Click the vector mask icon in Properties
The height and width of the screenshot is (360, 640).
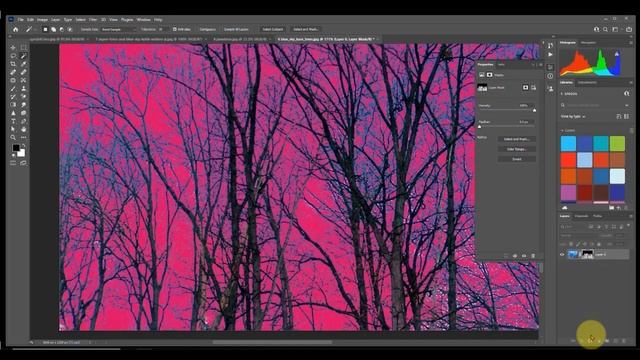pos(533,87)
